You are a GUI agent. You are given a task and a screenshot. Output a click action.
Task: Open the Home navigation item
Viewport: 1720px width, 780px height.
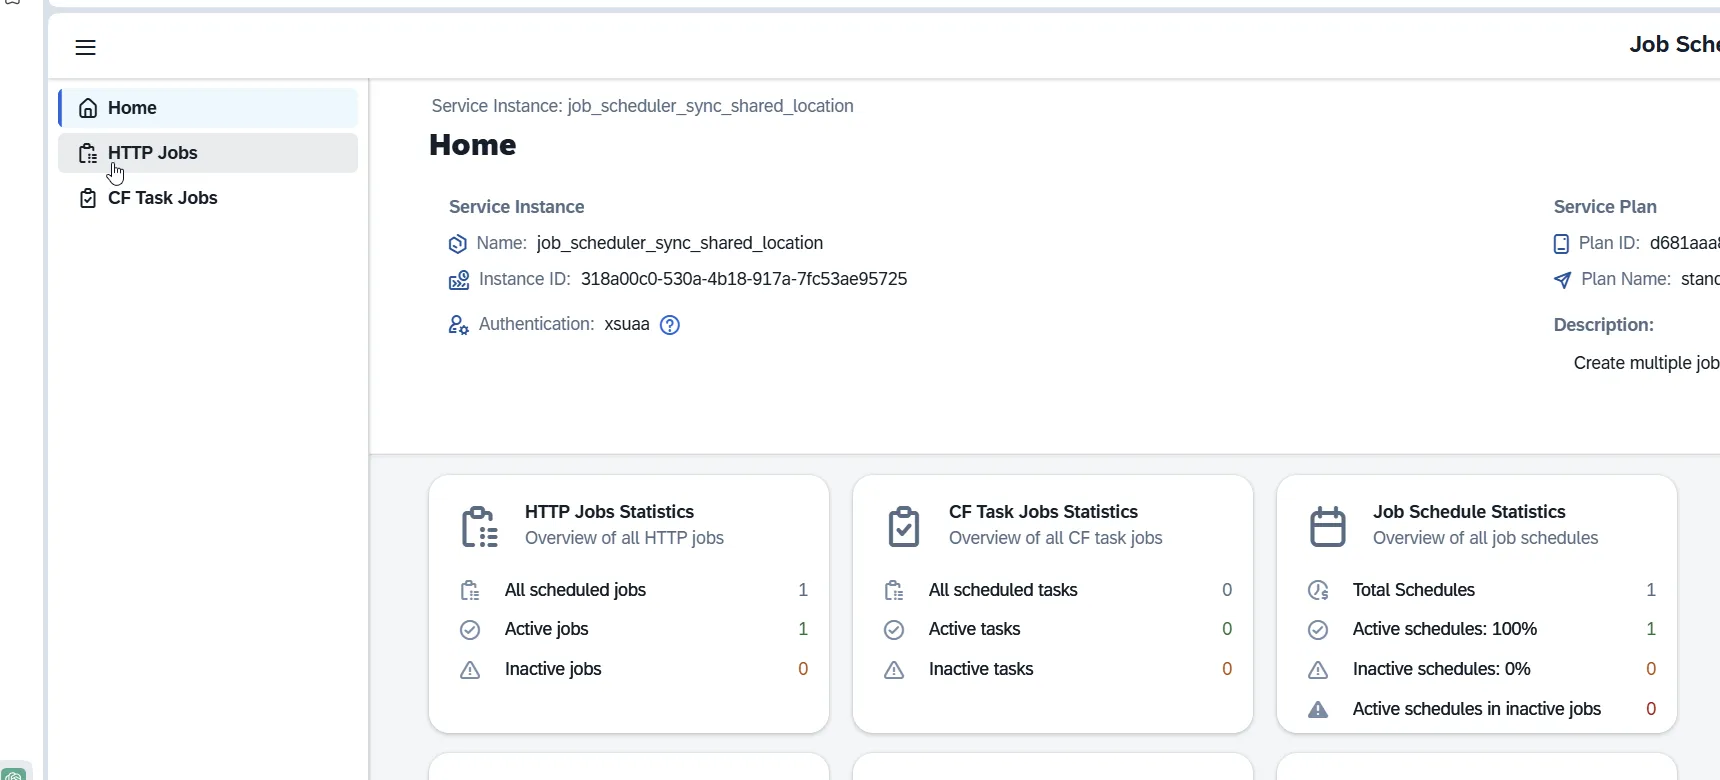click(x=208, y=108)
